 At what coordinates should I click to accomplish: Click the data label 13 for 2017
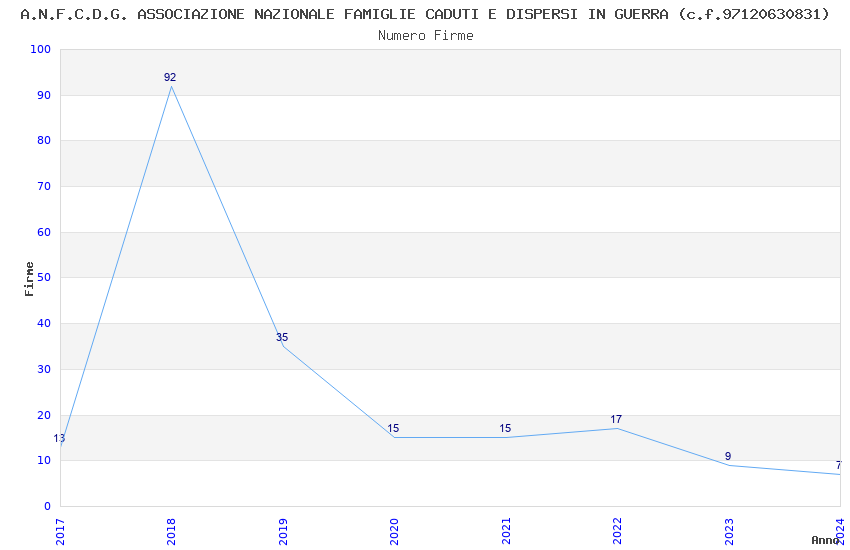(x=59, y=438)
